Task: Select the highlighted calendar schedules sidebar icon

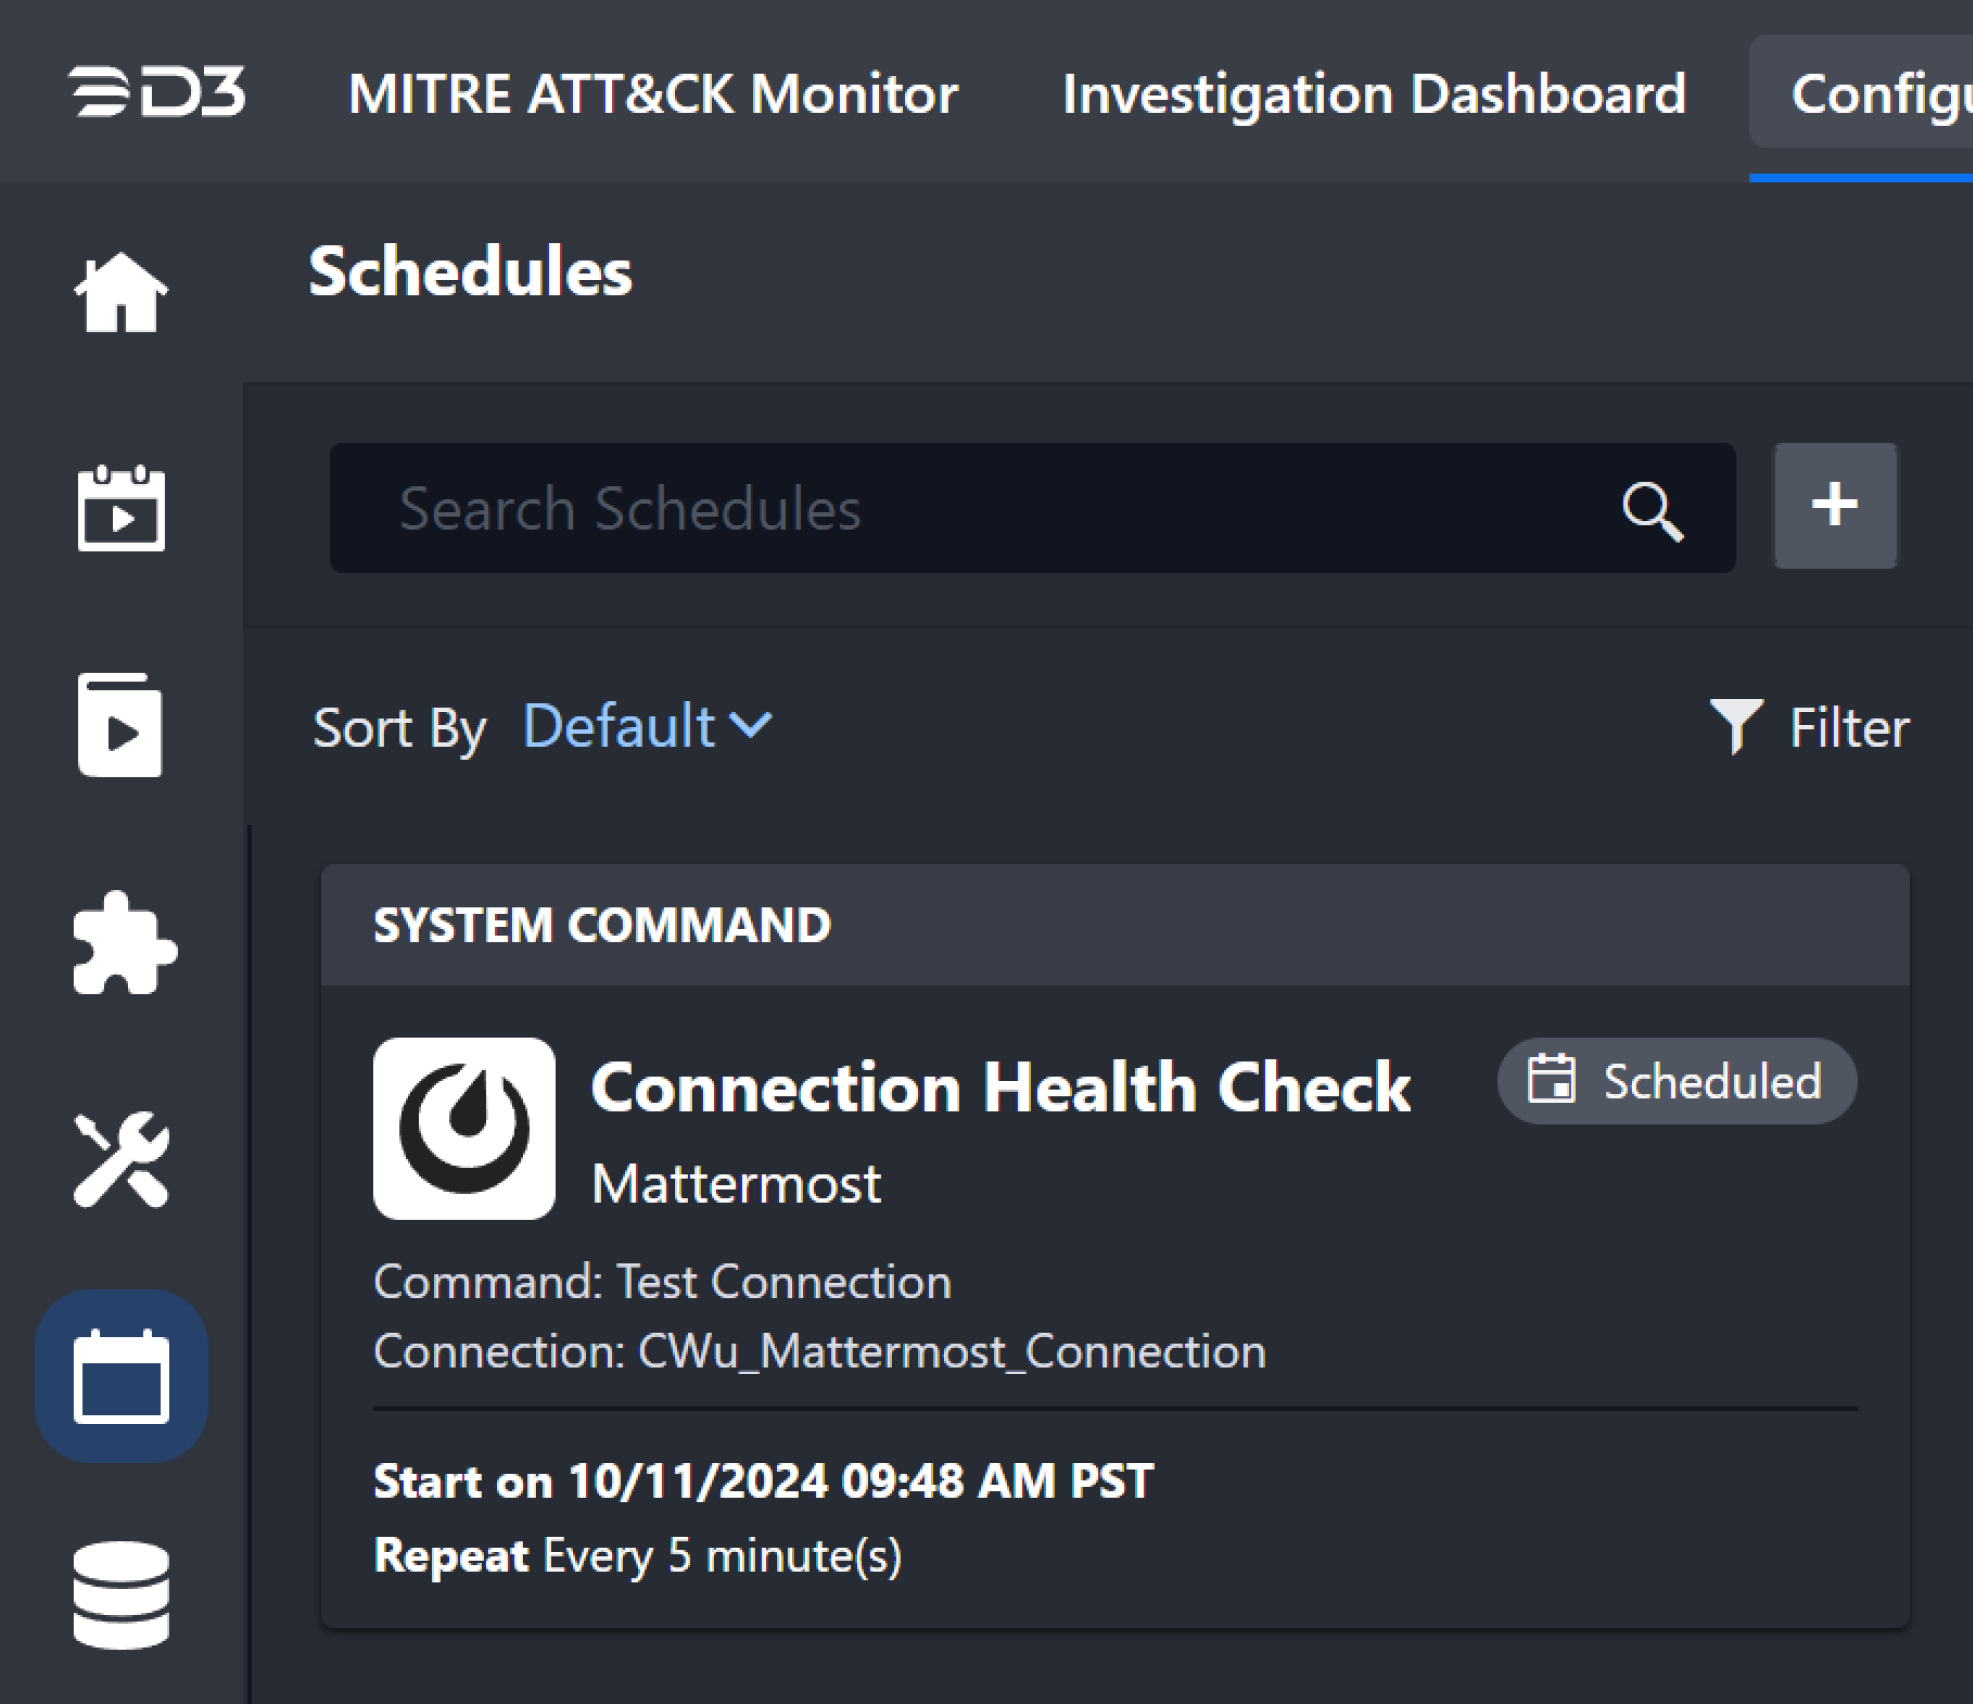Action: [x=121, y=1377]
